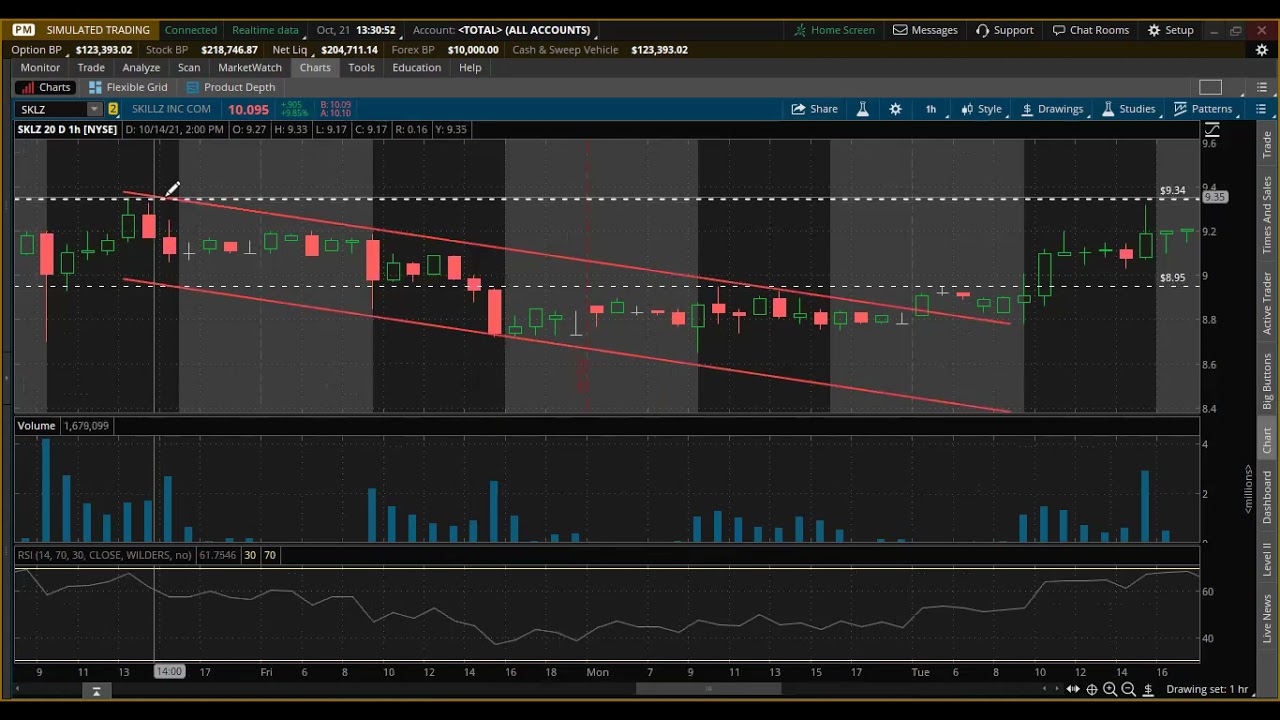Image resolution: width=1280 pixels, height=720 pixels.
Task: Open the Trade tab
Action: (x=91, y=67)
